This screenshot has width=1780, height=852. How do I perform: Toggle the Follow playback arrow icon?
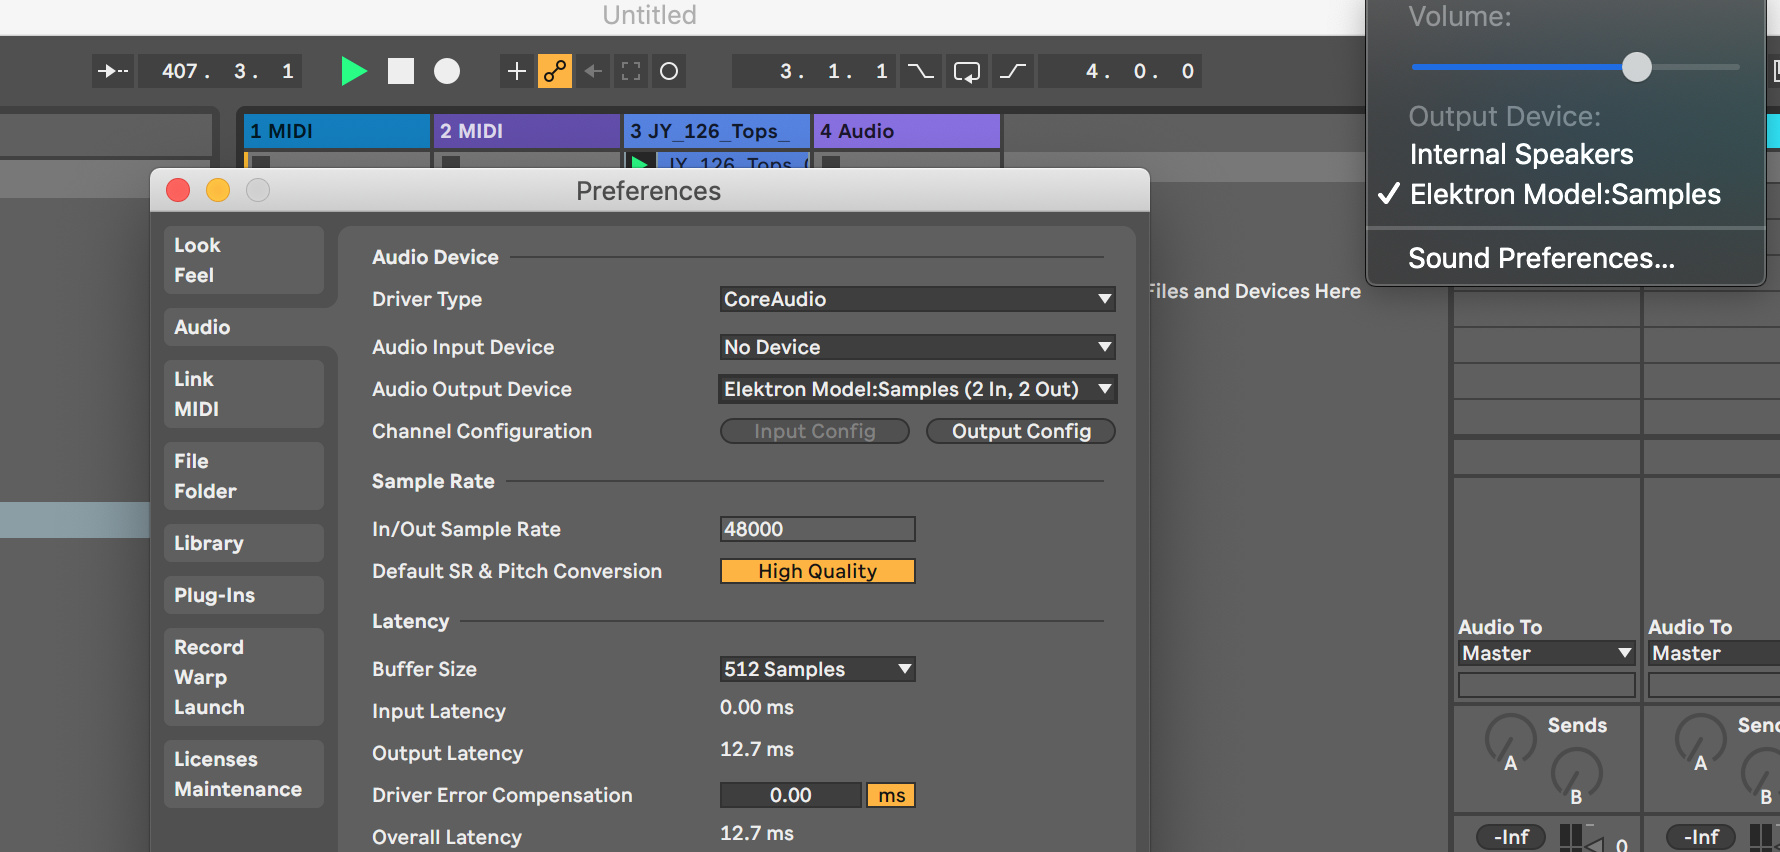pos(112,71)
